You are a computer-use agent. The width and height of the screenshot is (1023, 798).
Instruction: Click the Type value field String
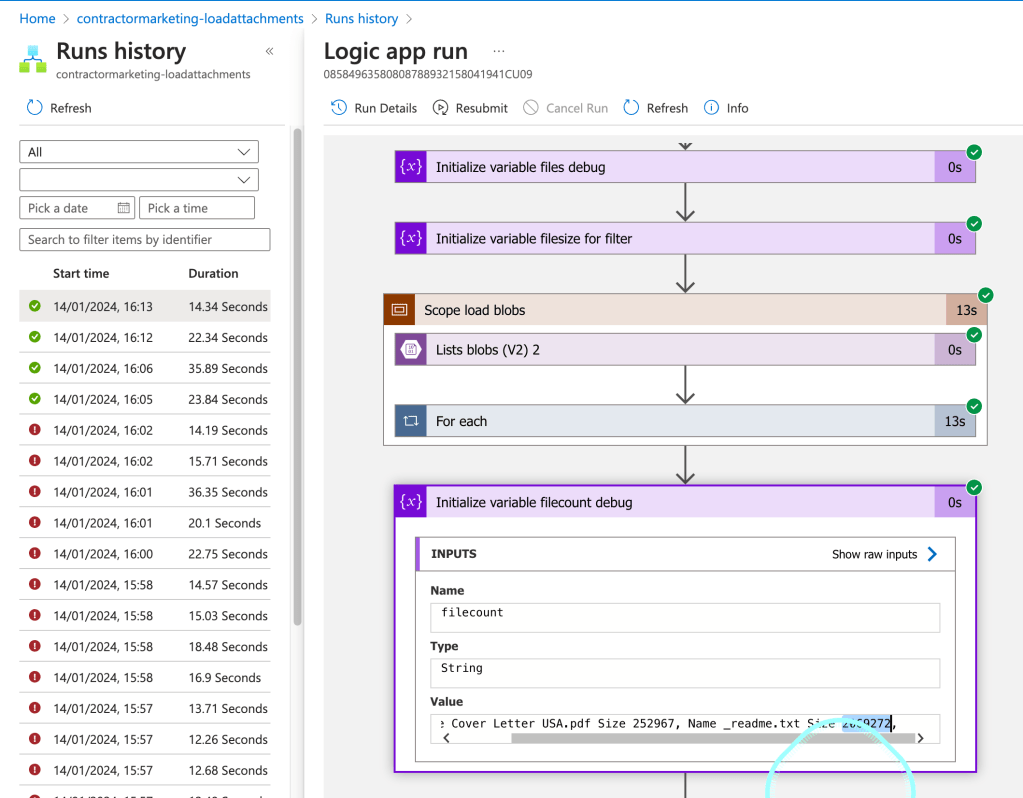[685, 673]
